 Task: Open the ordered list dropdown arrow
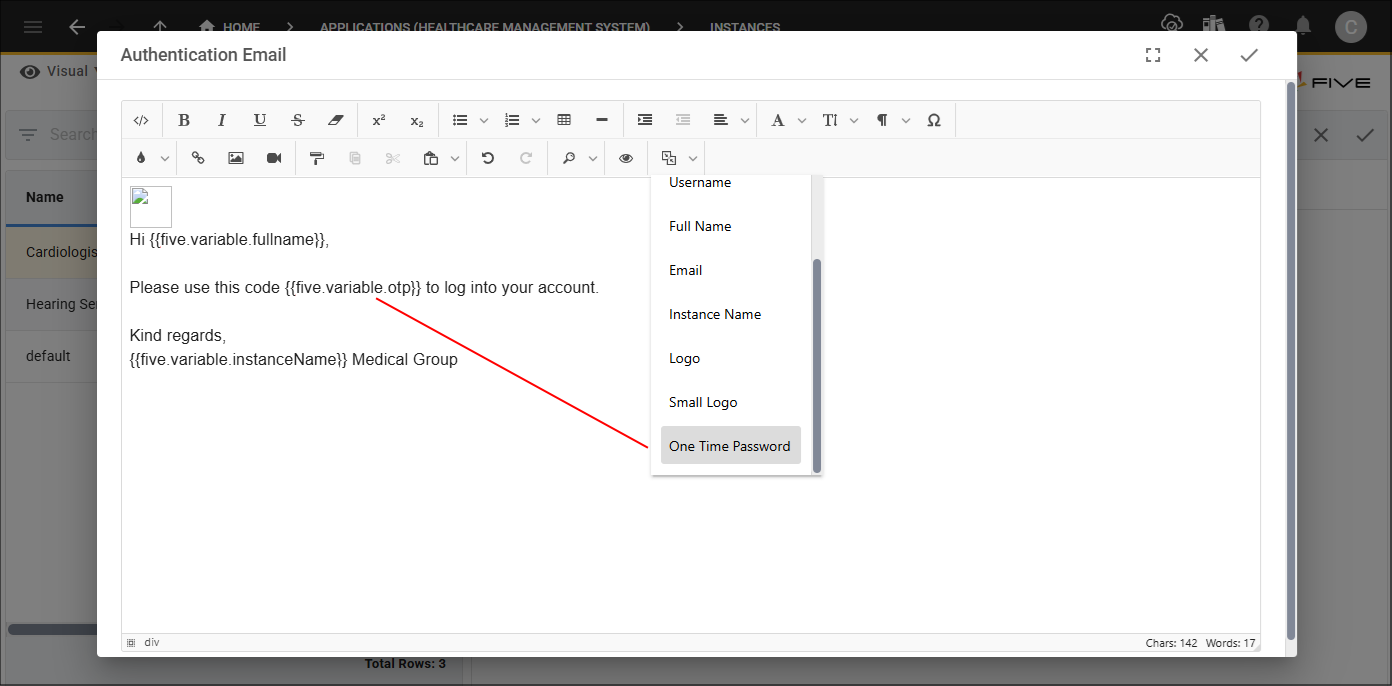536,120
